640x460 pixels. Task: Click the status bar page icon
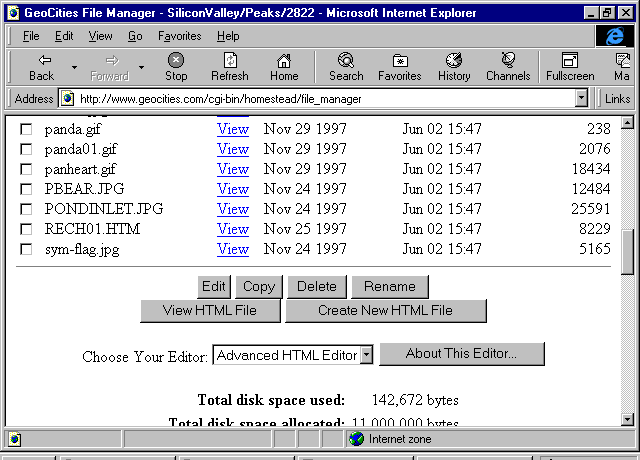pyautogui.click(x=14, y=439)
